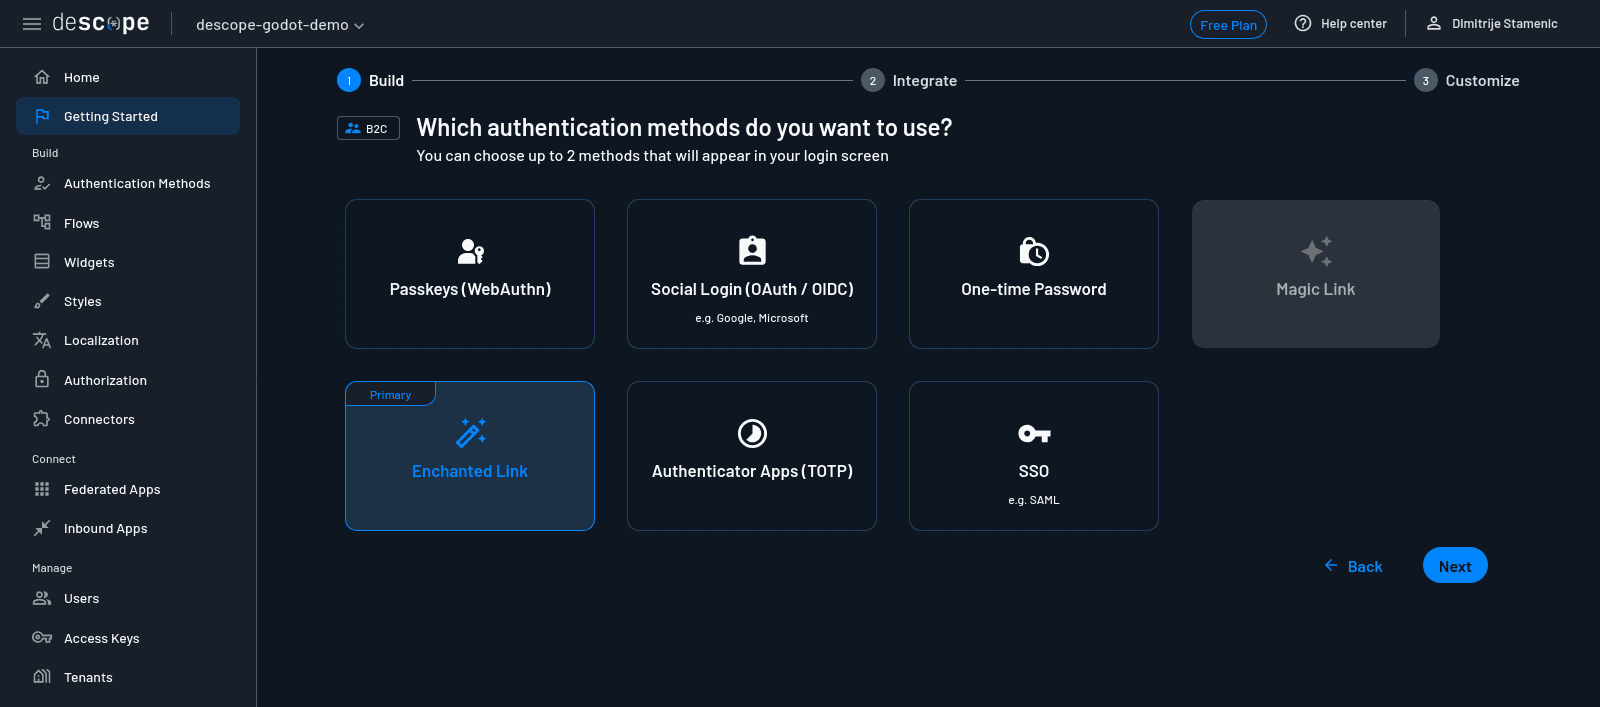The image size is (1600, 707).
Task: Expand the descope-godot-demo project dropdown
Action: 280,25
